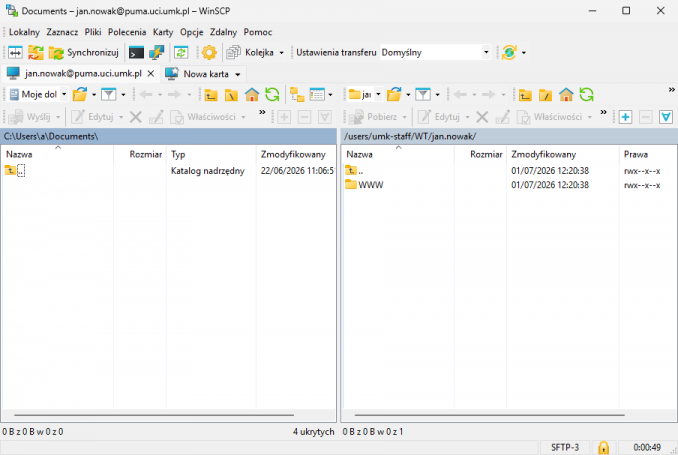Click the local path C:\Users\a\Documents\ bar

point(169,136)
